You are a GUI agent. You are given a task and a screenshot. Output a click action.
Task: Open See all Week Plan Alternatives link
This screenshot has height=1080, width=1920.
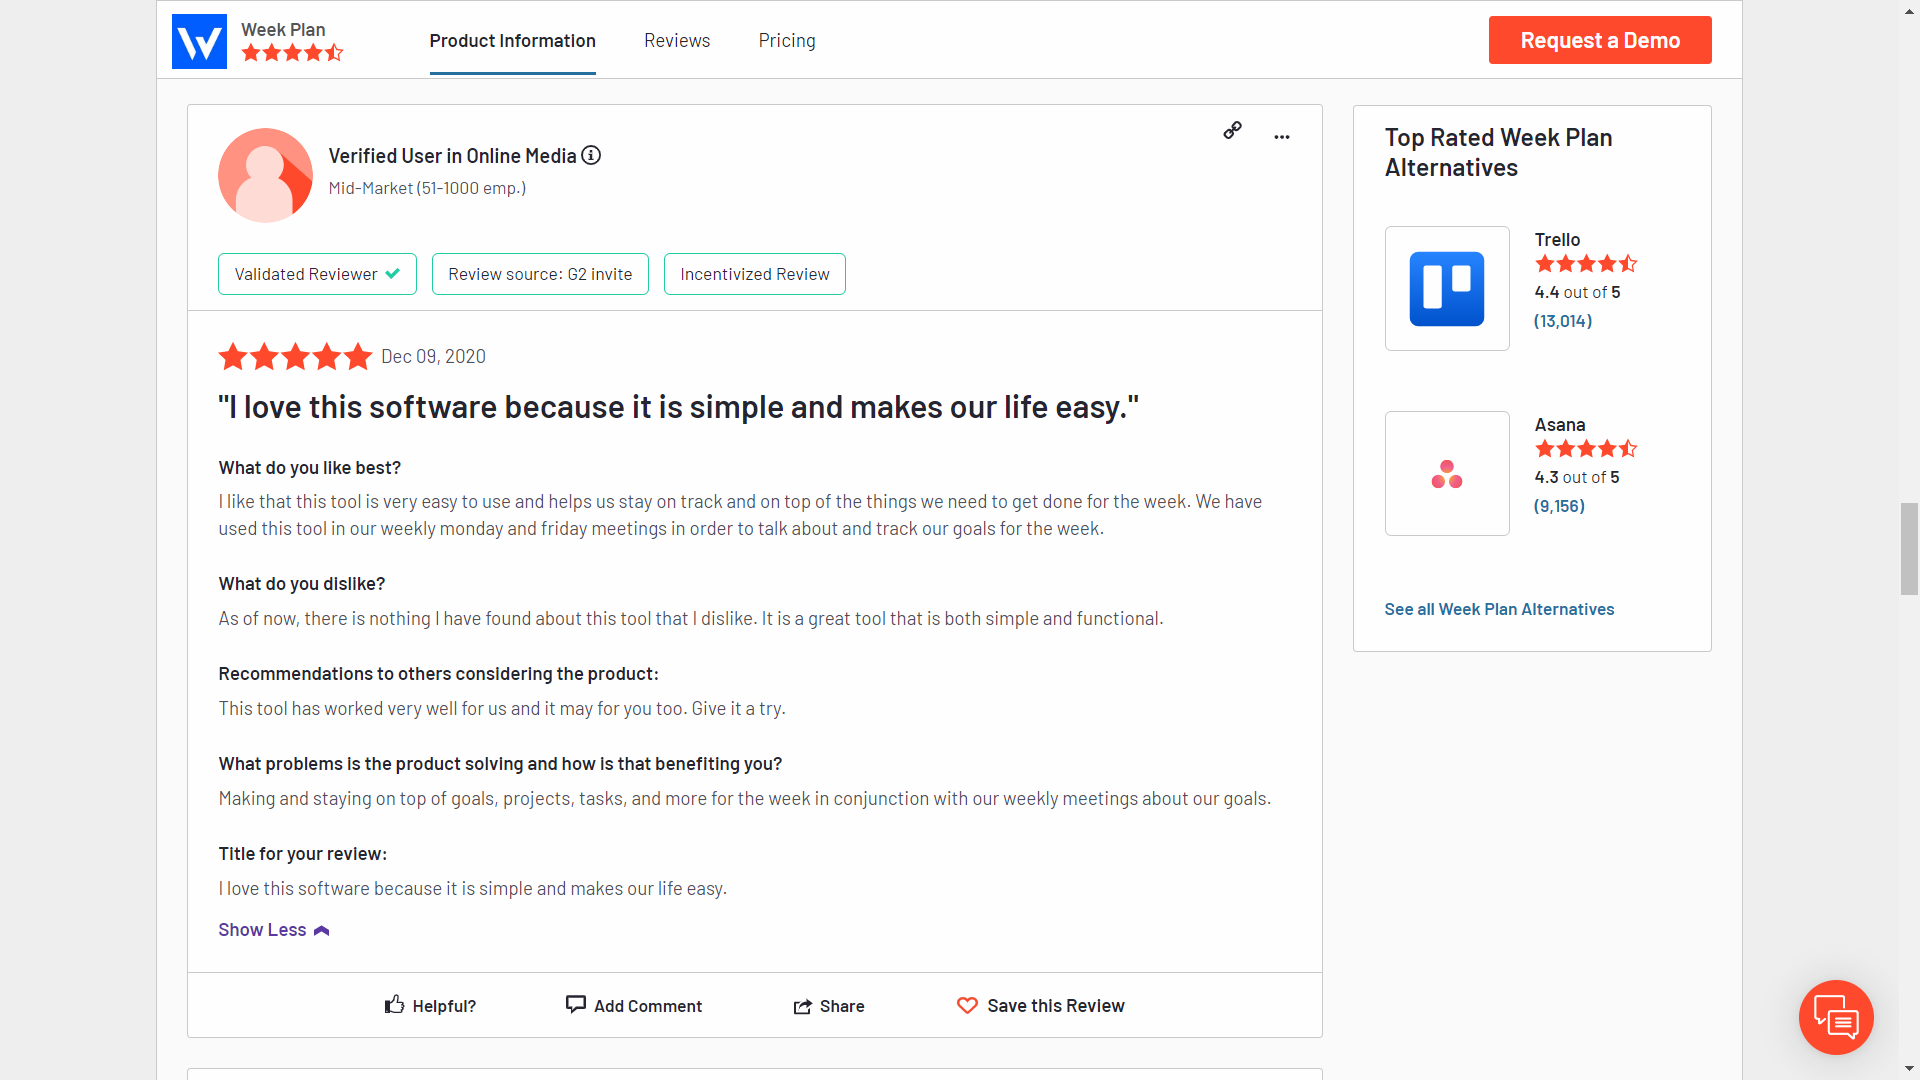[1499, 609]
